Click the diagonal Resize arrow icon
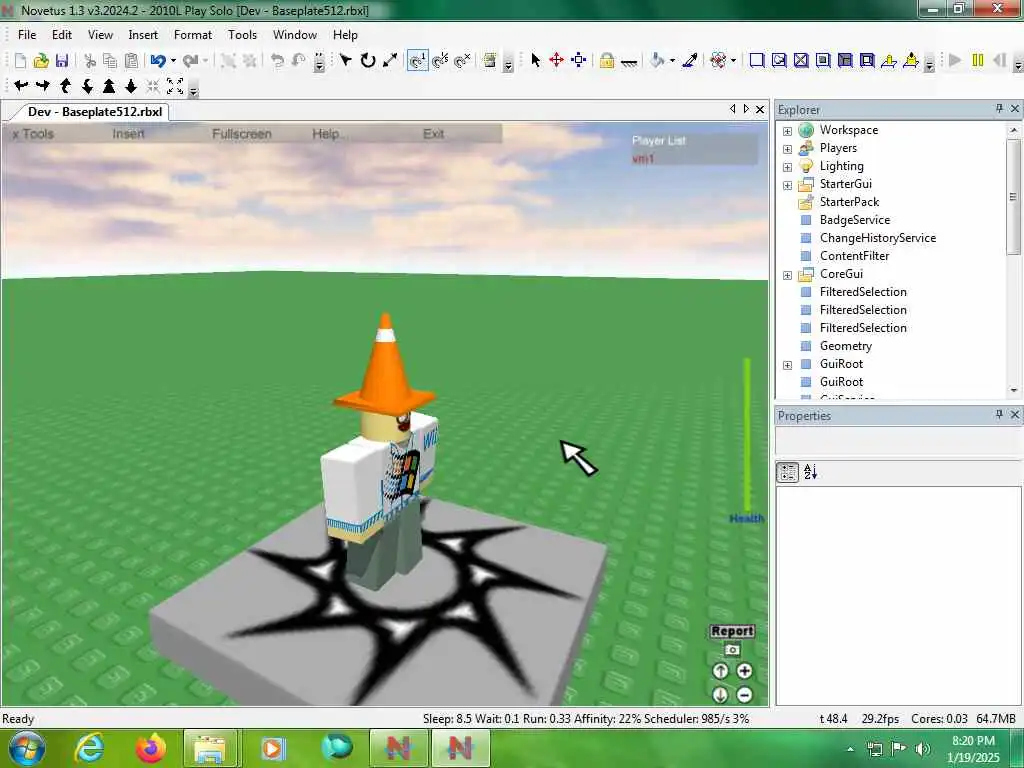Screen dimensions: 1024x768 tap(390, 61)
